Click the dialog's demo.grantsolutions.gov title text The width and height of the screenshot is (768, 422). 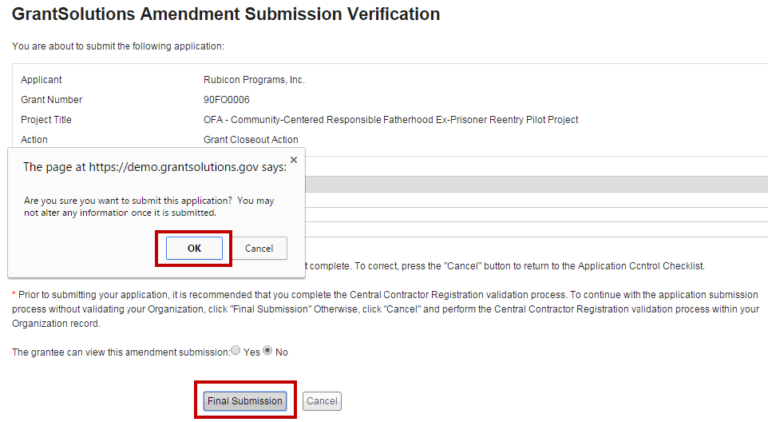click(x=154, y=168)
